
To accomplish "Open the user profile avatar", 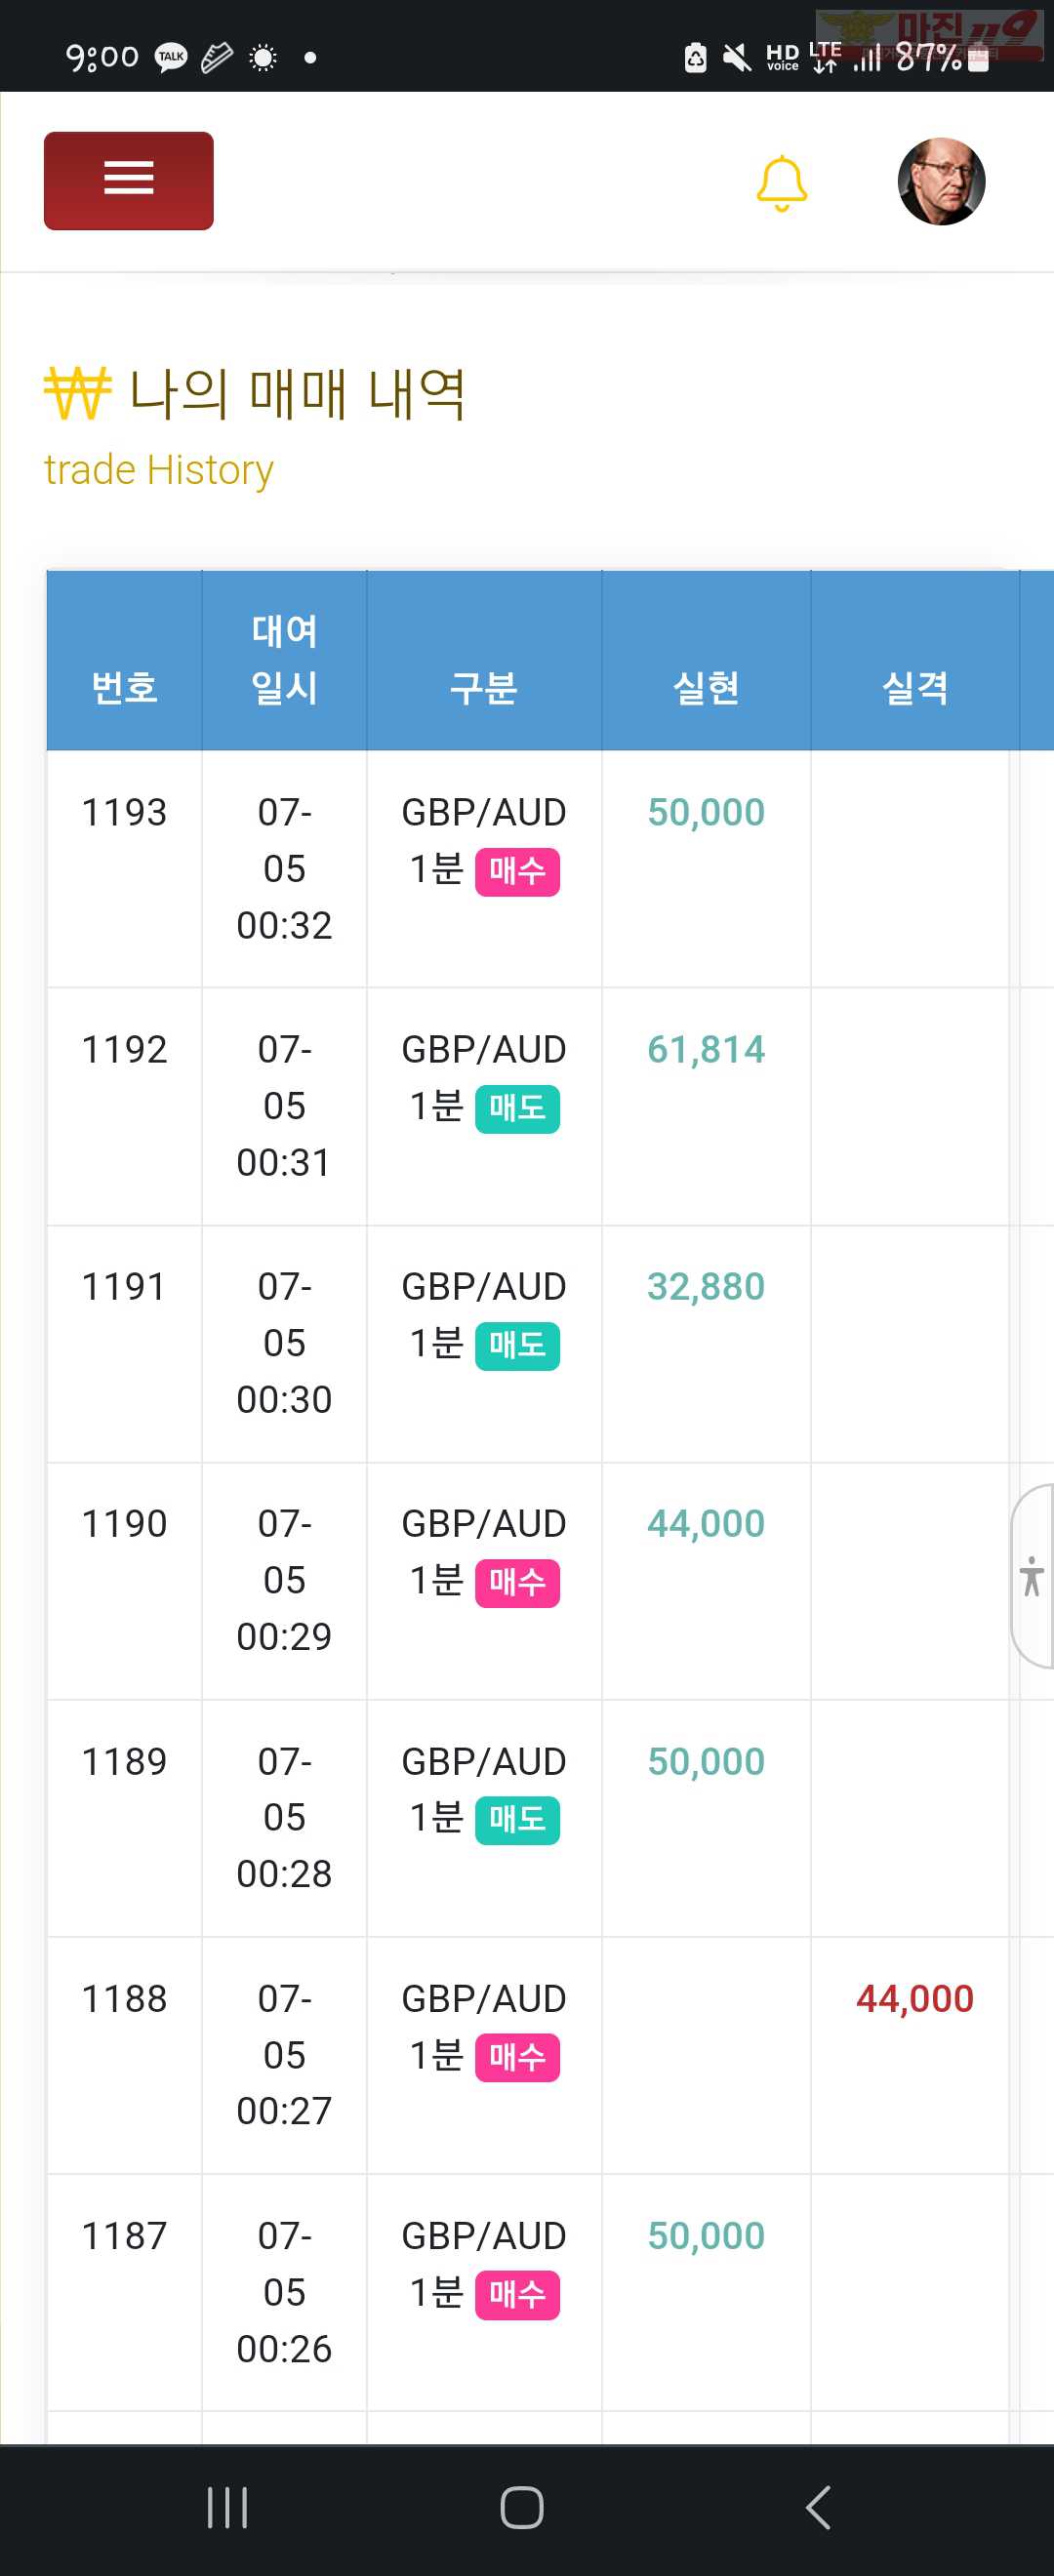I will point(941,181).
